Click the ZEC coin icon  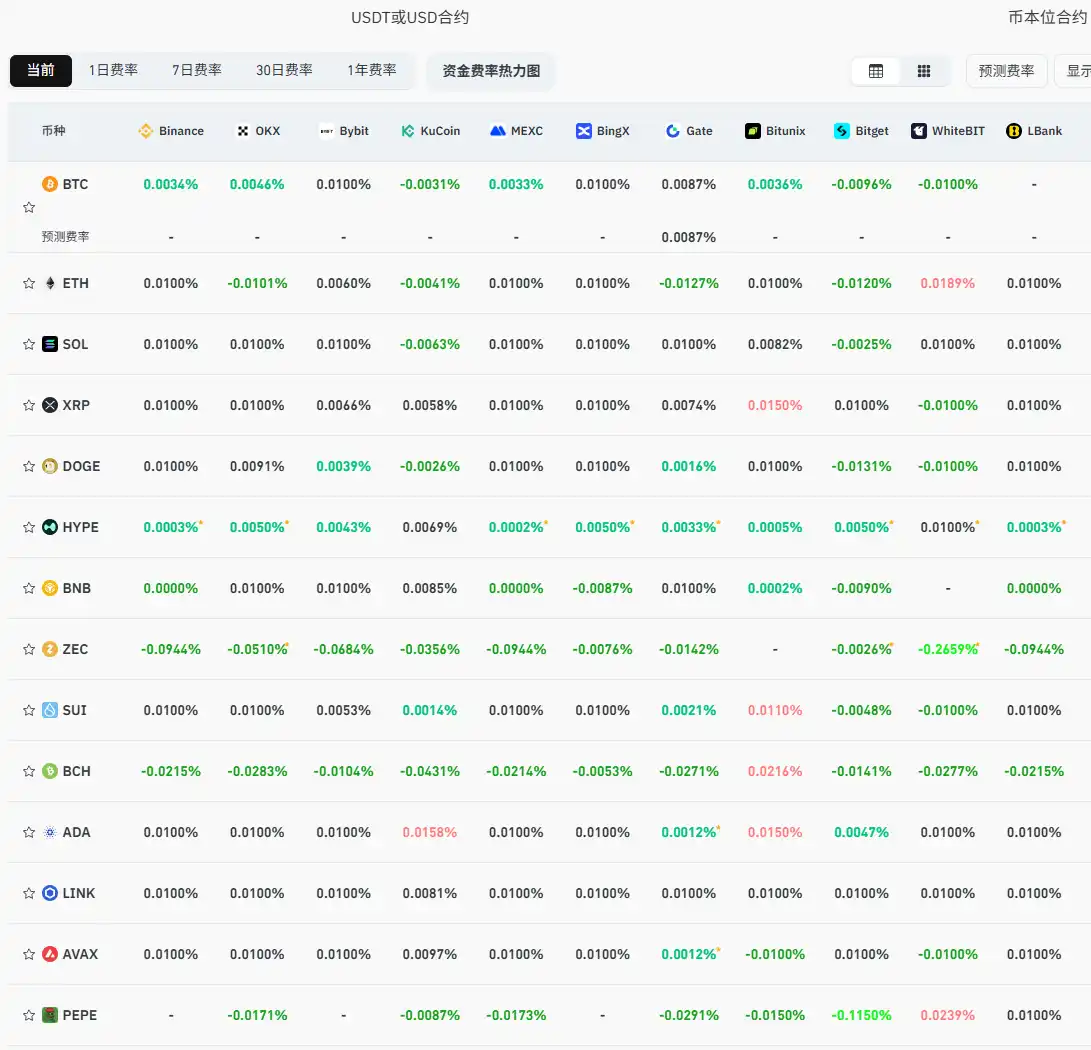tap(50, 649)
